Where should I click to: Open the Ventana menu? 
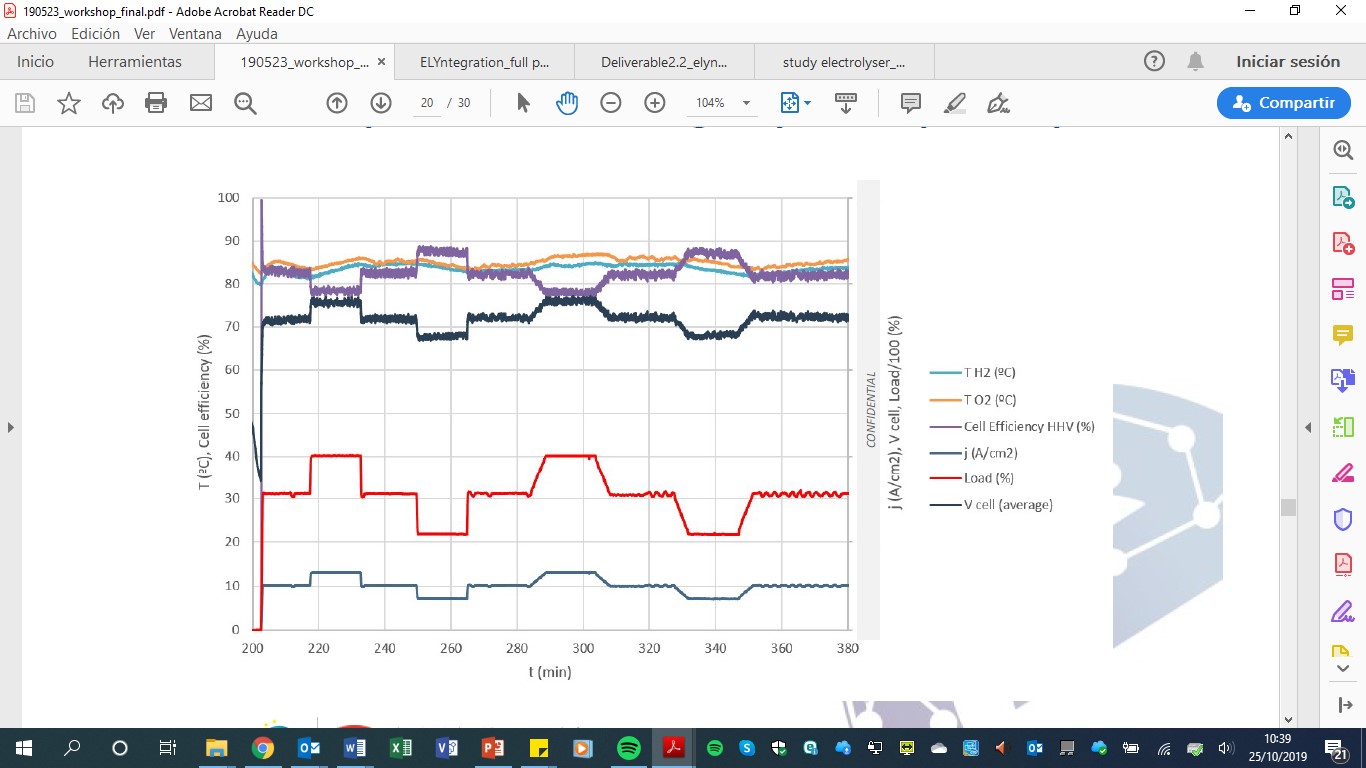(195, 33)
